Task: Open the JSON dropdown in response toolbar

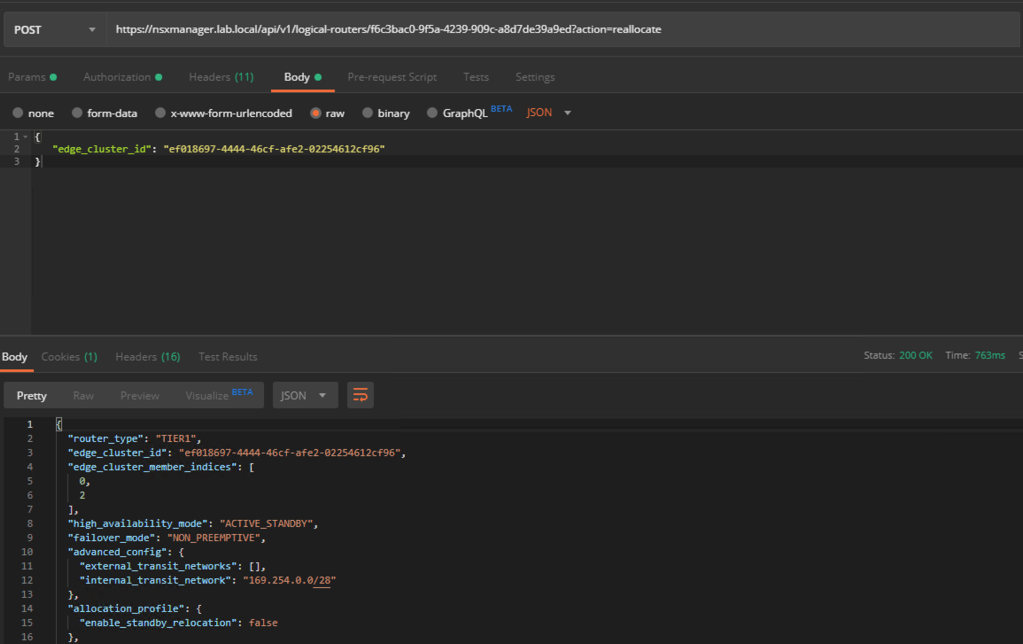Action: coord(305,395)
